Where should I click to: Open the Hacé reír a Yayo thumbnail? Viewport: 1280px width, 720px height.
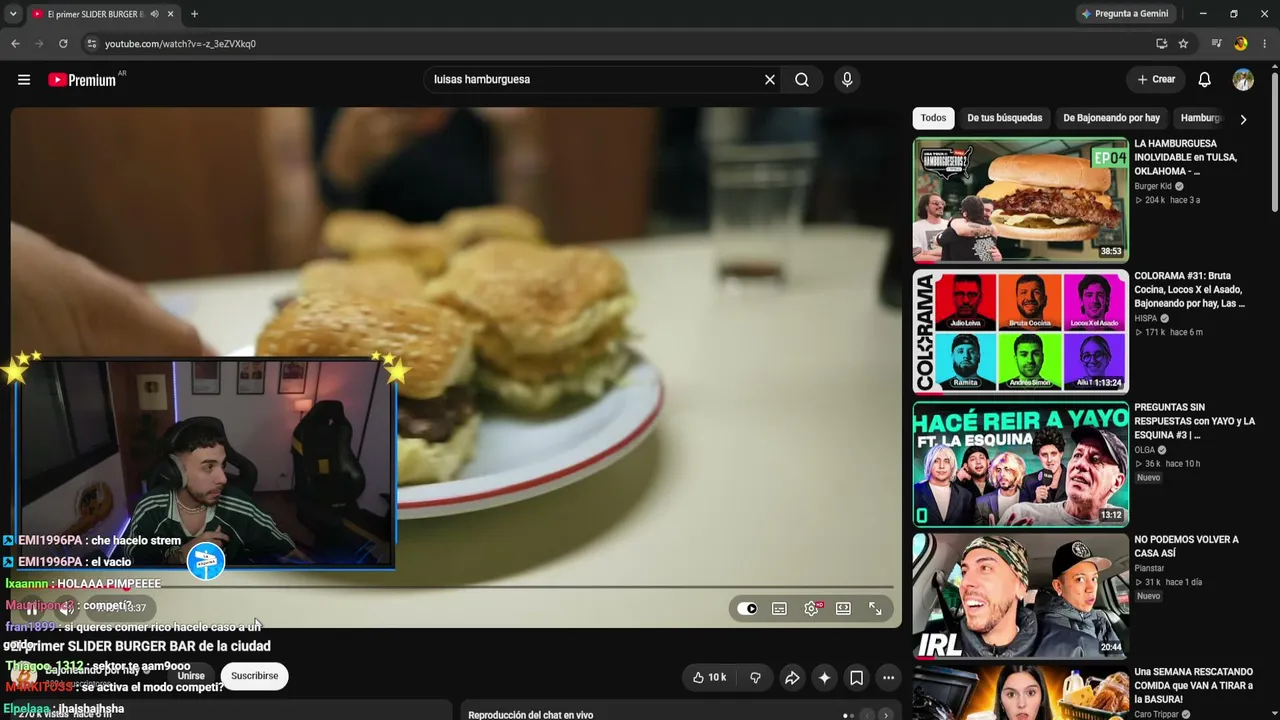[x=1020, y=464]
